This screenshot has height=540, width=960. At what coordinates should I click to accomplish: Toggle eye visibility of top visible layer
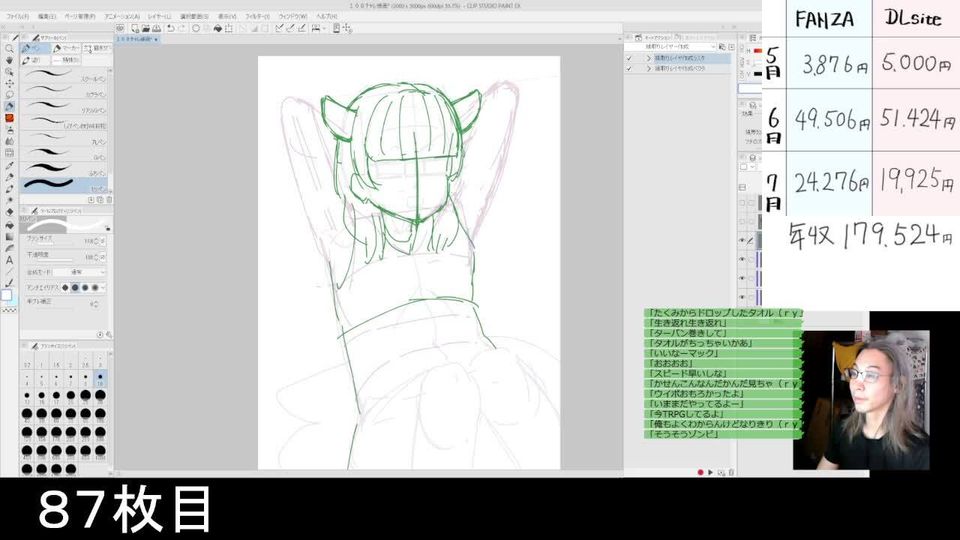coord(743,241)
